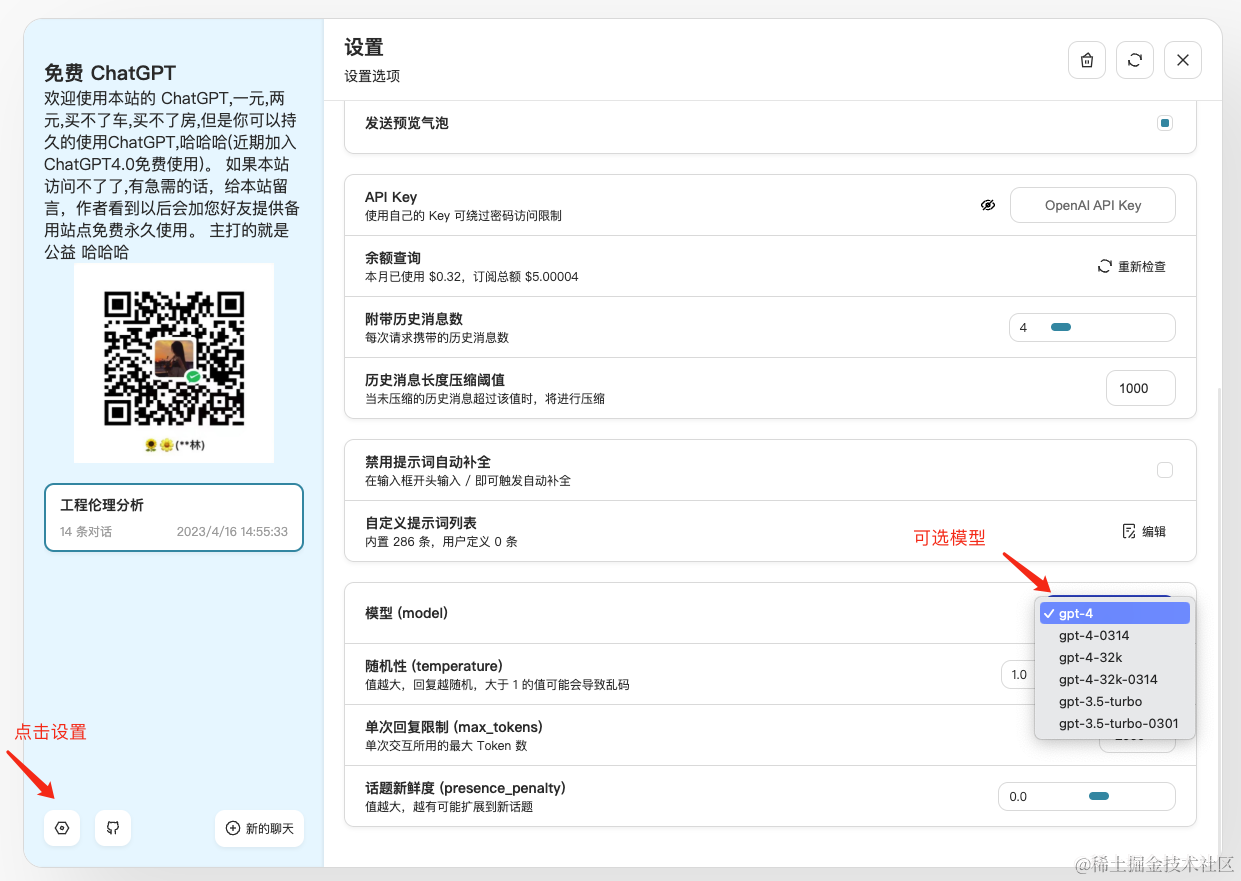
Task: Click 重新检查 to recheck balance
Action: (x=1132, y=266)
